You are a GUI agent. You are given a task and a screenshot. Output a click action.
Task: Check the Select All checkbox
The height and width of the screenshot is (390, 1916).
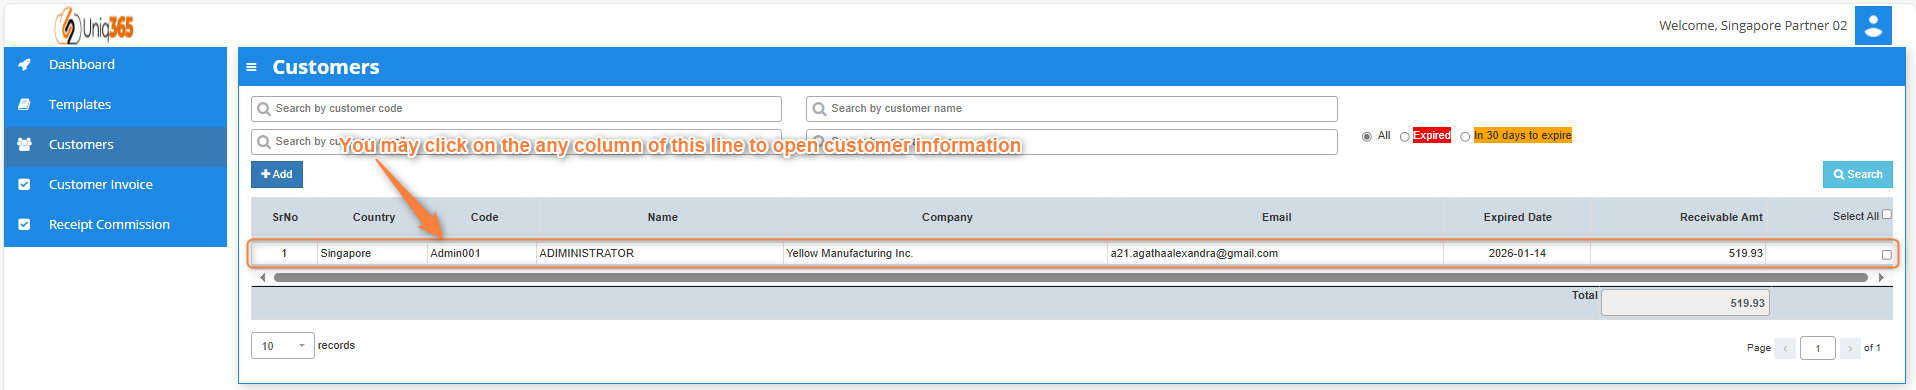(x=1887, y=214)
